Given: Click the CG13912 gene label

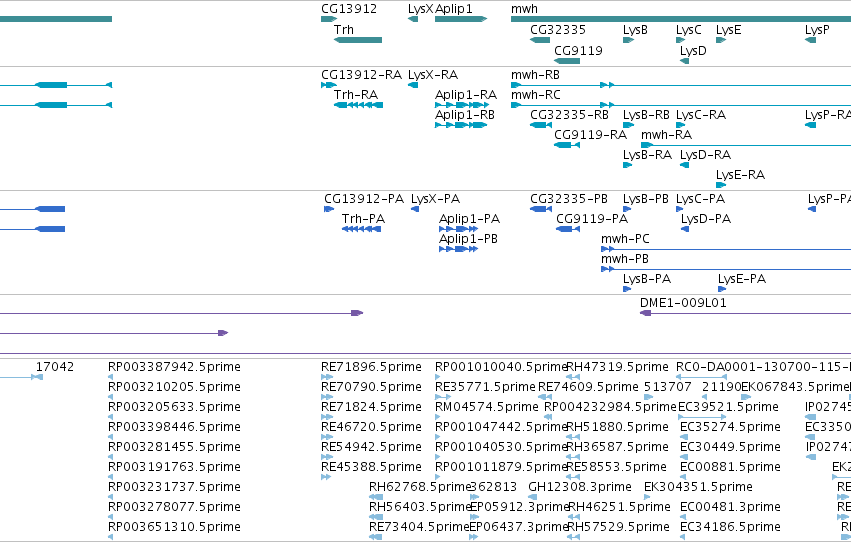Looking at the screenshot, I should pyautogui.click(x=349, y=9).
